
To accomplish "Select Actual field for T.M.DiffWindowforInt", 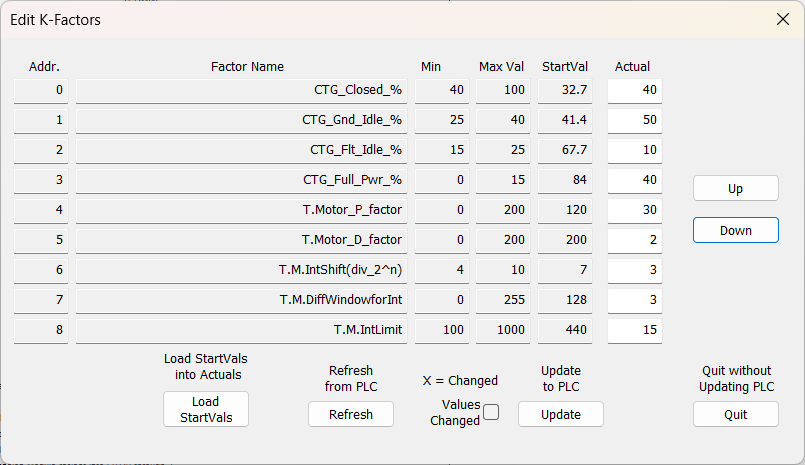I will click(635, 300).
